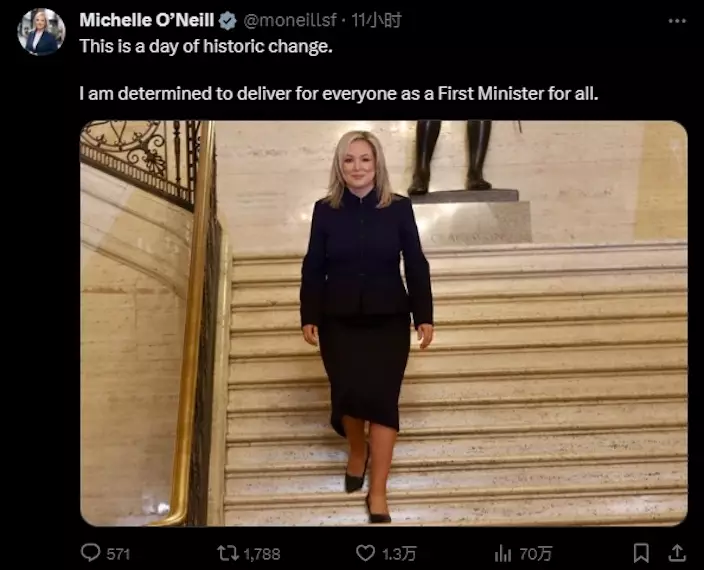This screenshot has height=570, width=704.
Task: Click the share icon on the tweet
Action: [676, 552]
